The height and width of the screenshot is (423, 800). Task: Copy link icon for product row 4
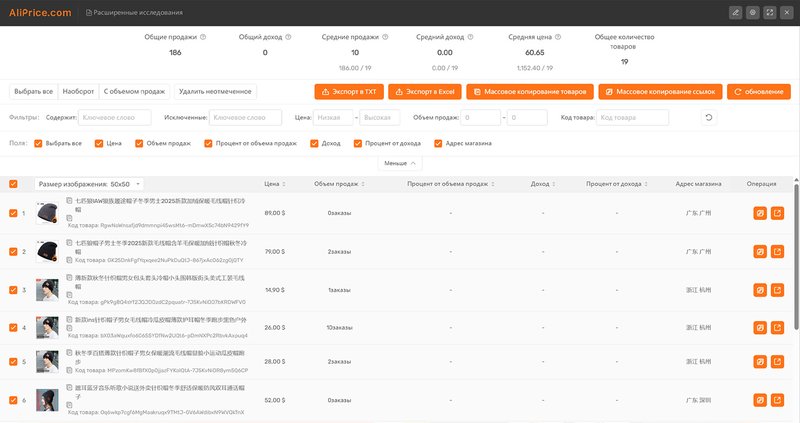(760, 328)
